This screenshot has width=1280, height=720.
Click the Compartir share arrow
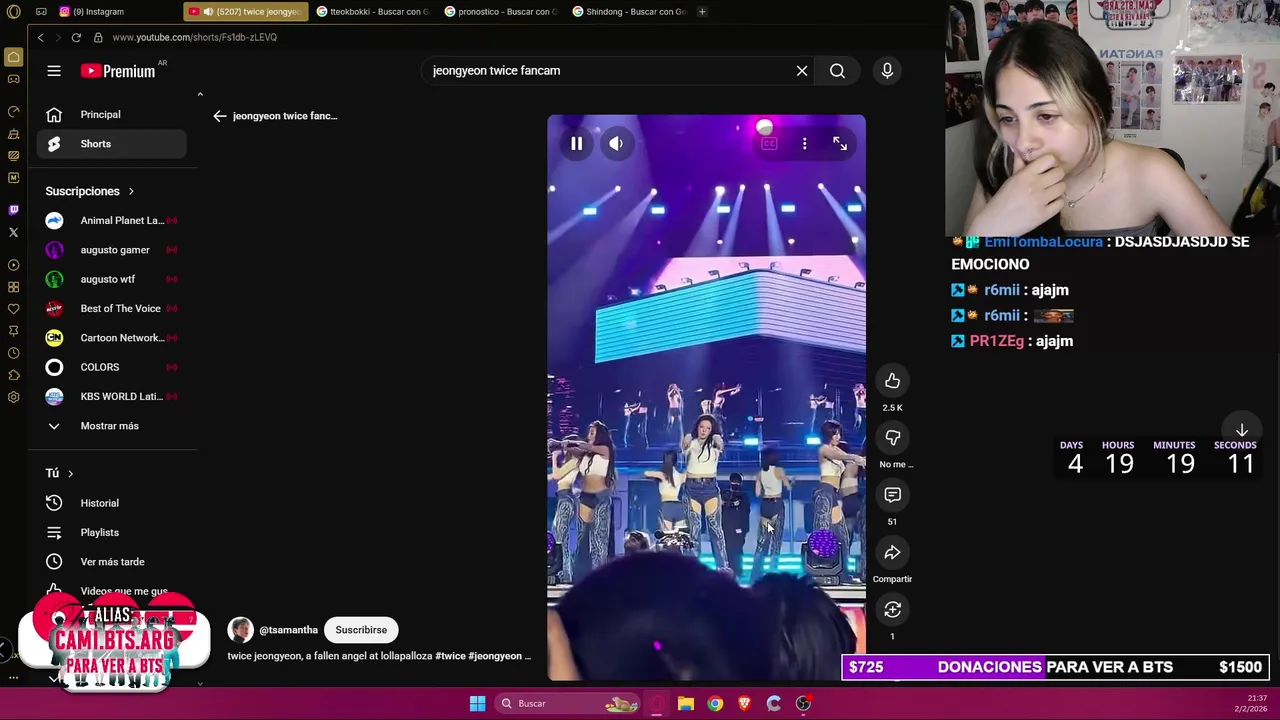pos(892,552)
